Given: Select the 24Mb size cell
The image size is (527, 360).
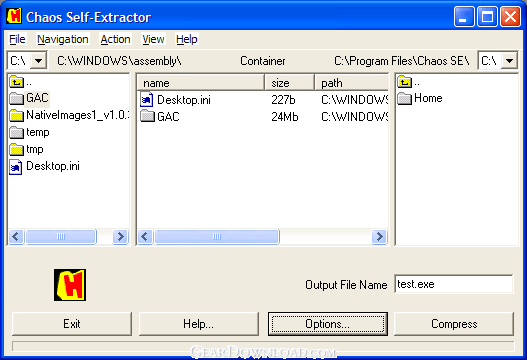Looking at the screenshot, I should pyautogui.click(x=285, y=117).
